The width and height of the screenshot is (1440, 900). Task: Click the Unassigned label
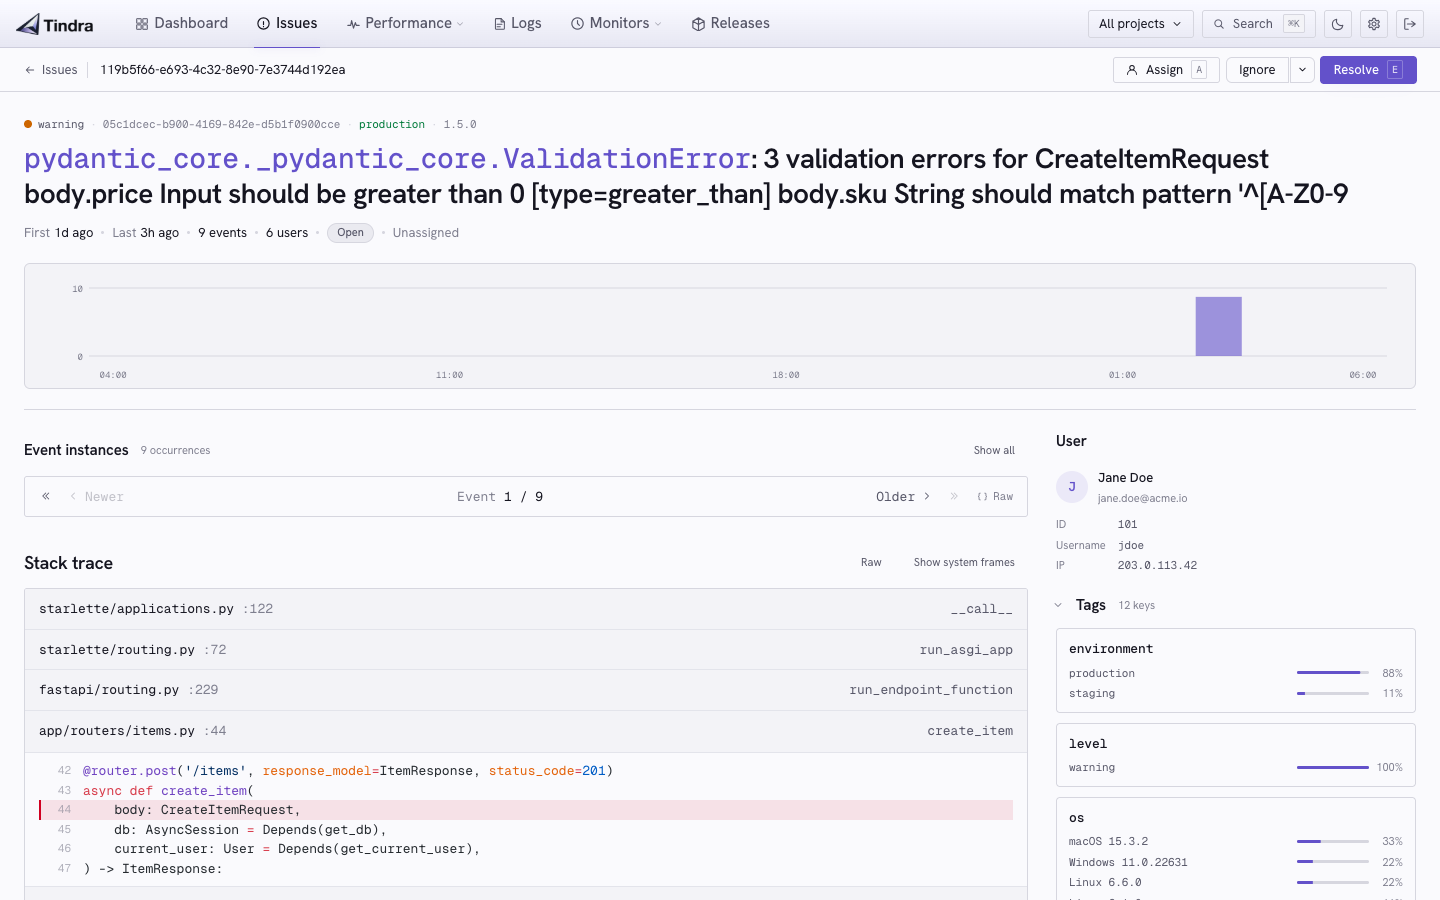426,233
